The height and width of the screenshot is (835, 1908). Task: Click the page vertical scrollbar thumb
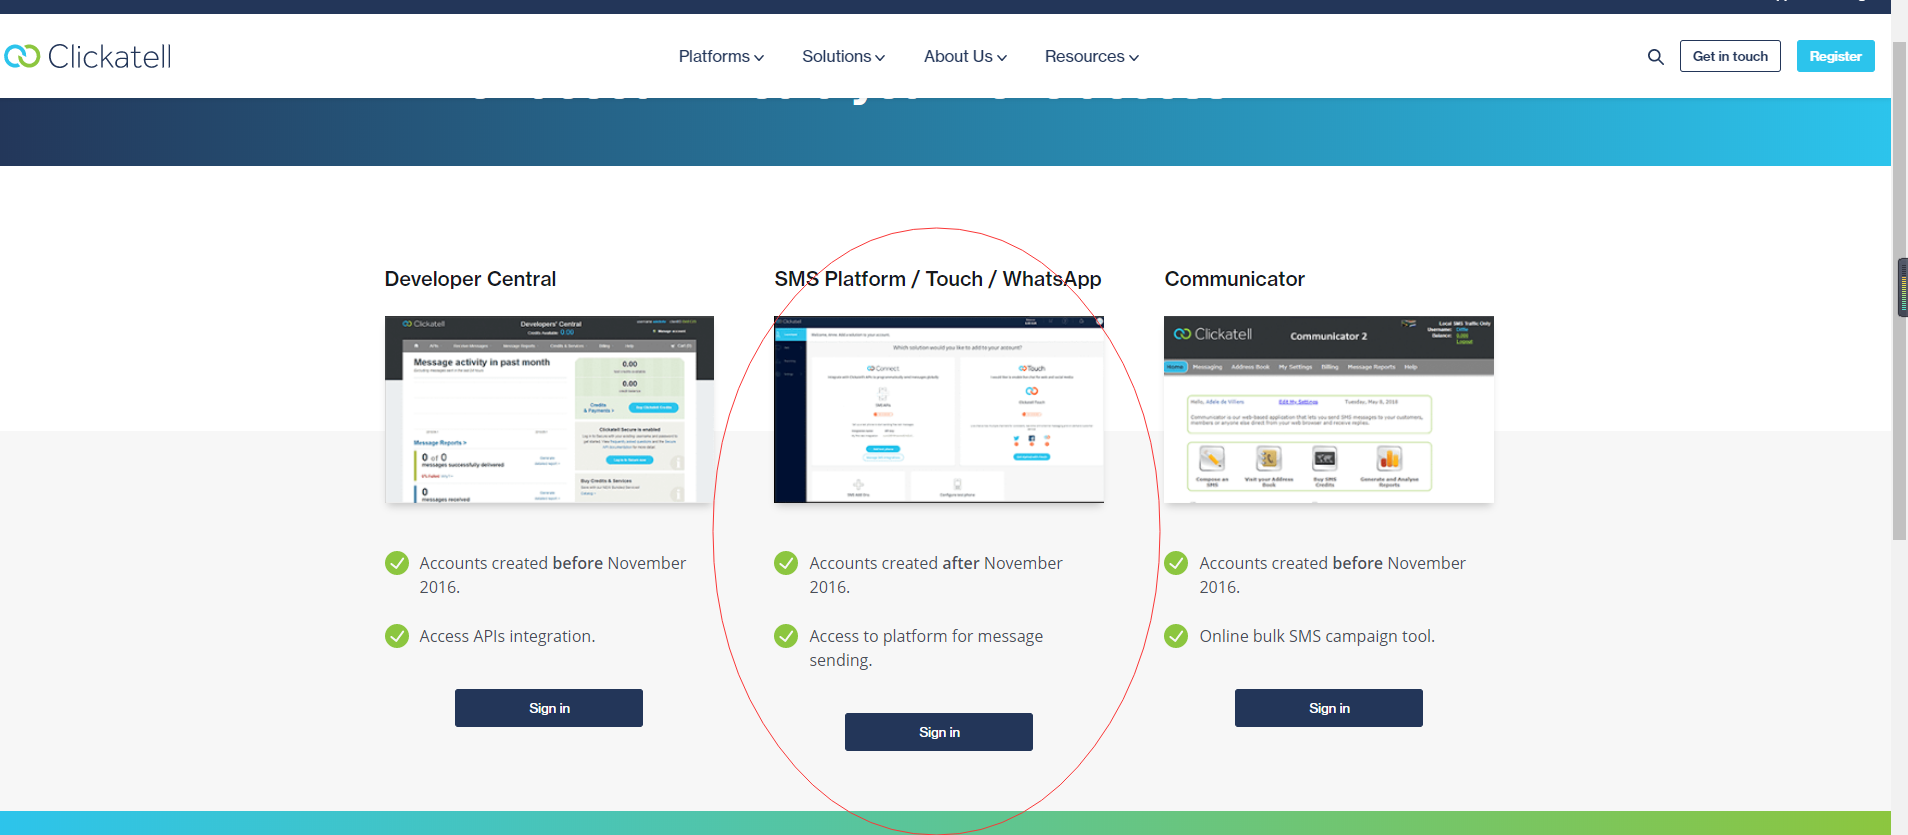(x=1899, y=290)
